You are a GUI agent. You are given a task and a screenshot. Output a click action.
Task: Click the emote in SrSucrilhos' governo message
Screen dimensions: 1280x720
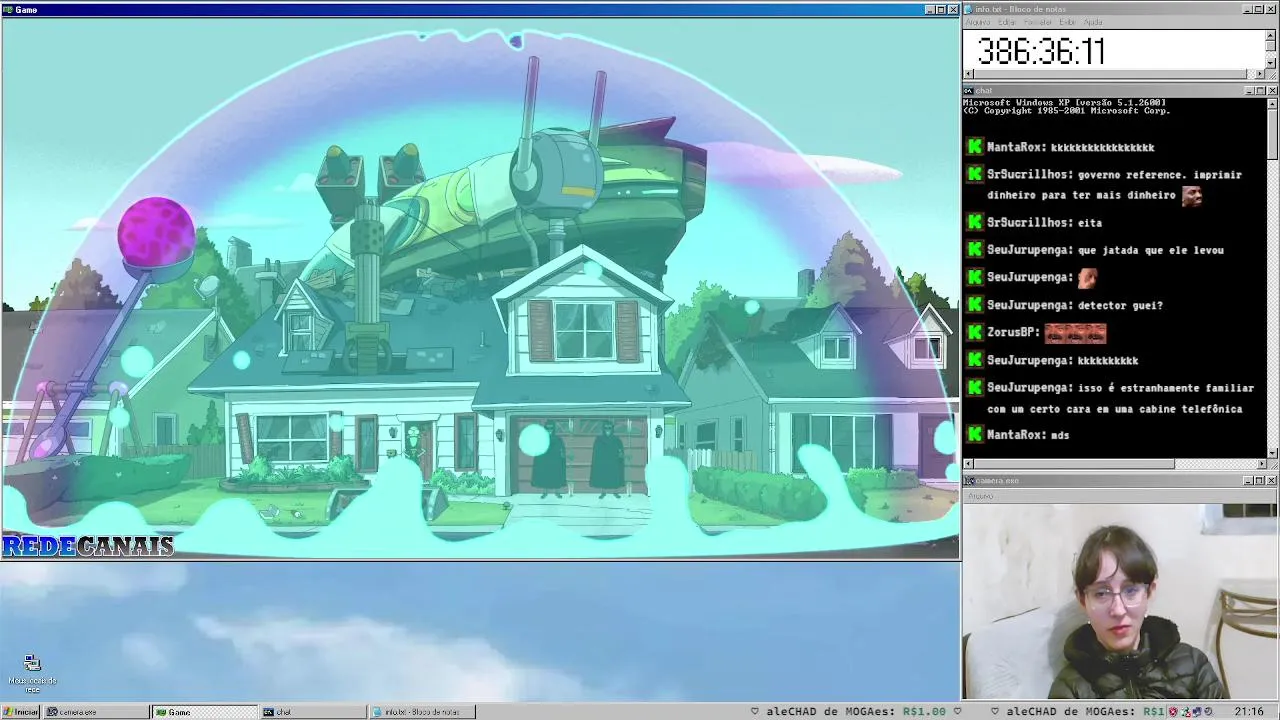tap(1191, 196)
